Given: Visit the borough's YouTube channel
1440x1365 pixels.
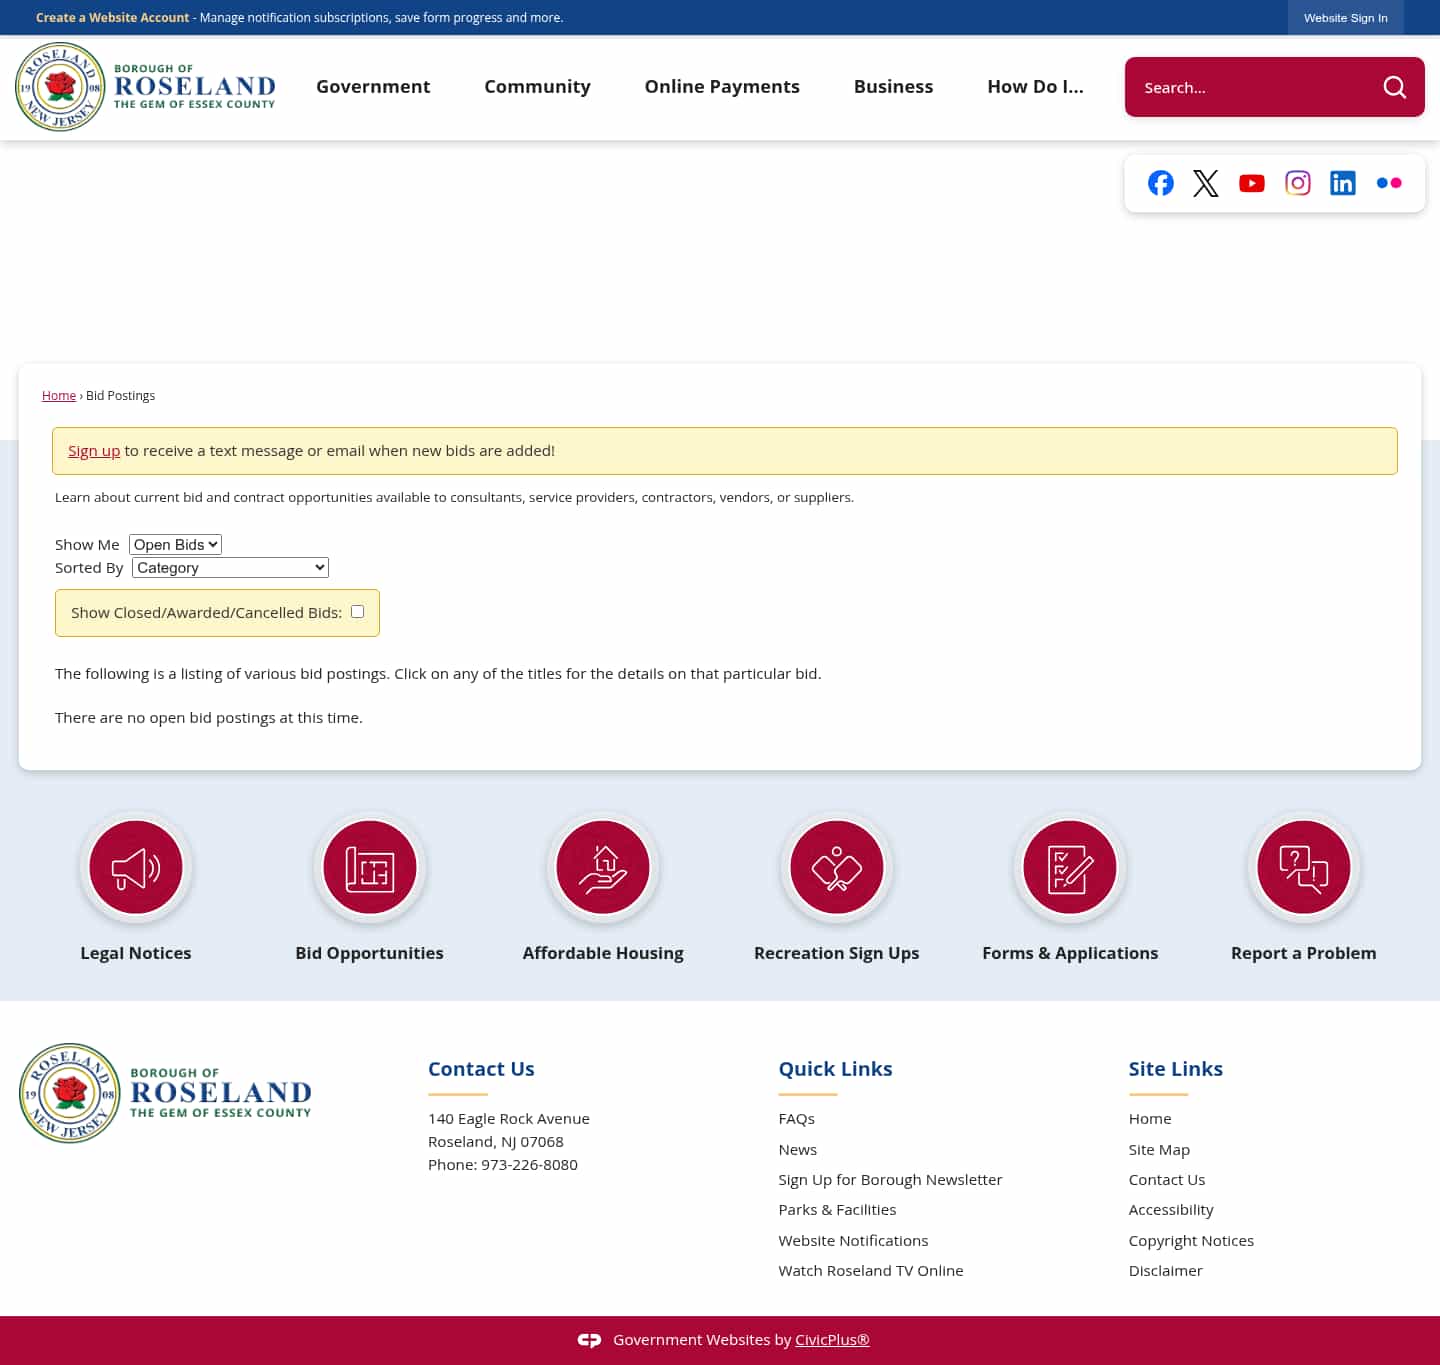Looking at the screenshot, I should (x=1251, y=183).
